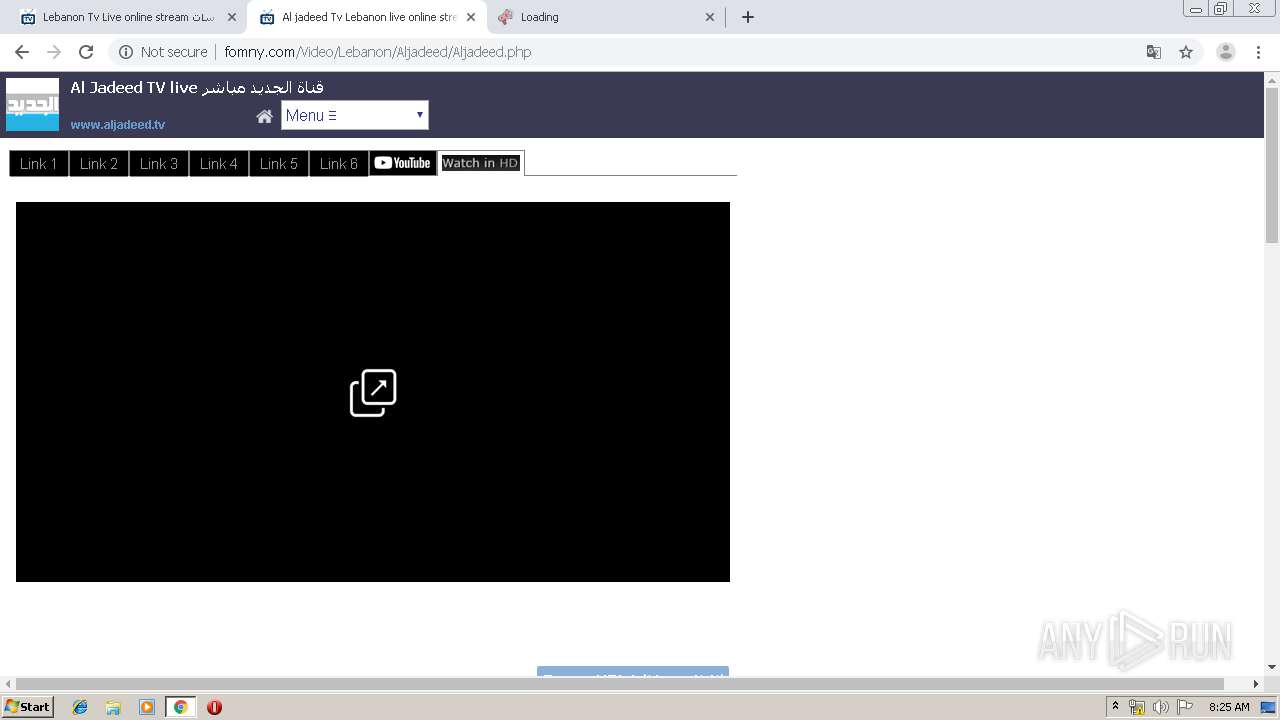Click the taskbar clock showing 8:25 AM
This screenshot has height=720, width=1280.
[x=1229, y=707]
